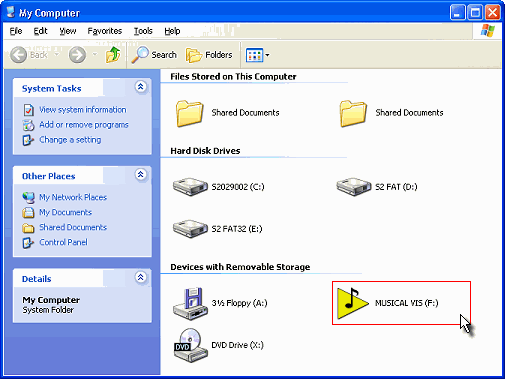The height and width of the screenshot is (379, 505).
Task: Select the S2 FAT (D:) label
Action: (396, 187)
